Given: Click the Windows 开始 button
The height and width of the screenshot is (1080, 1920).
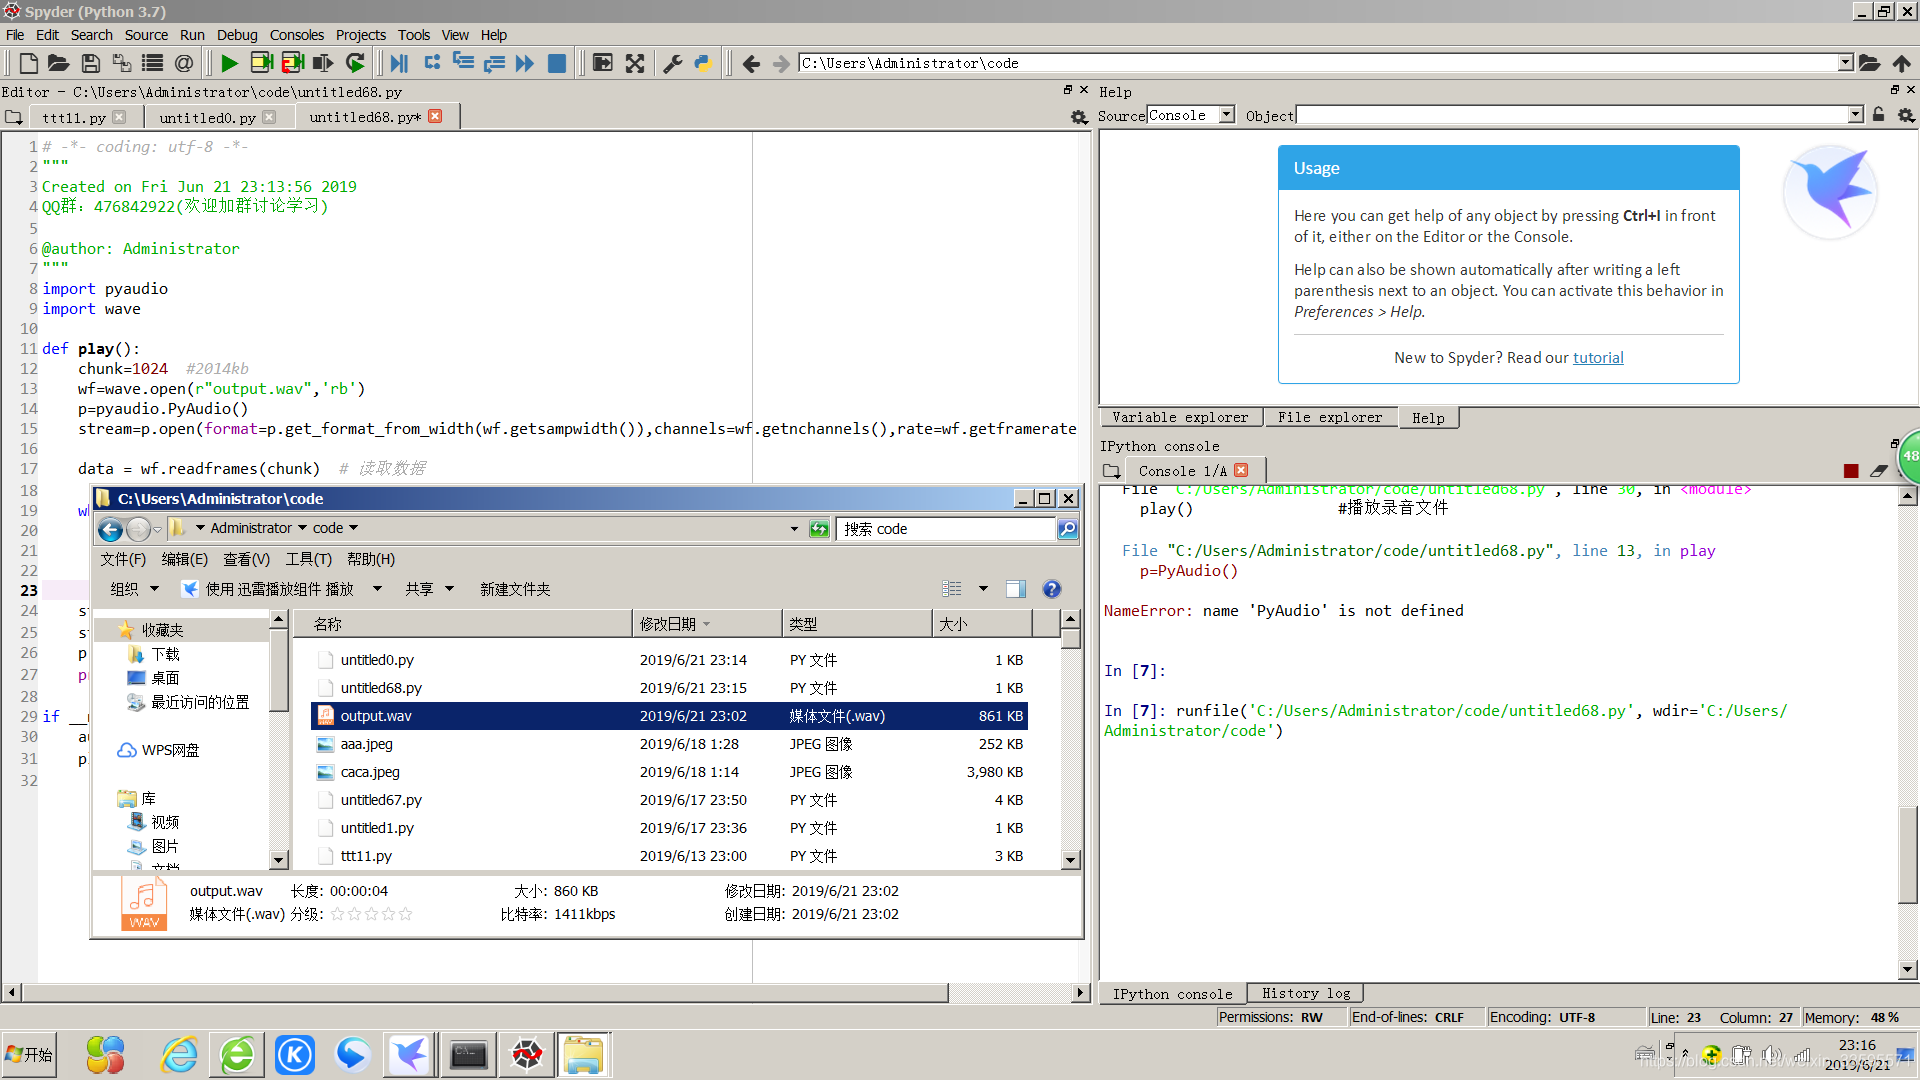Looking at the screenshot, I should click(30, 1055).
